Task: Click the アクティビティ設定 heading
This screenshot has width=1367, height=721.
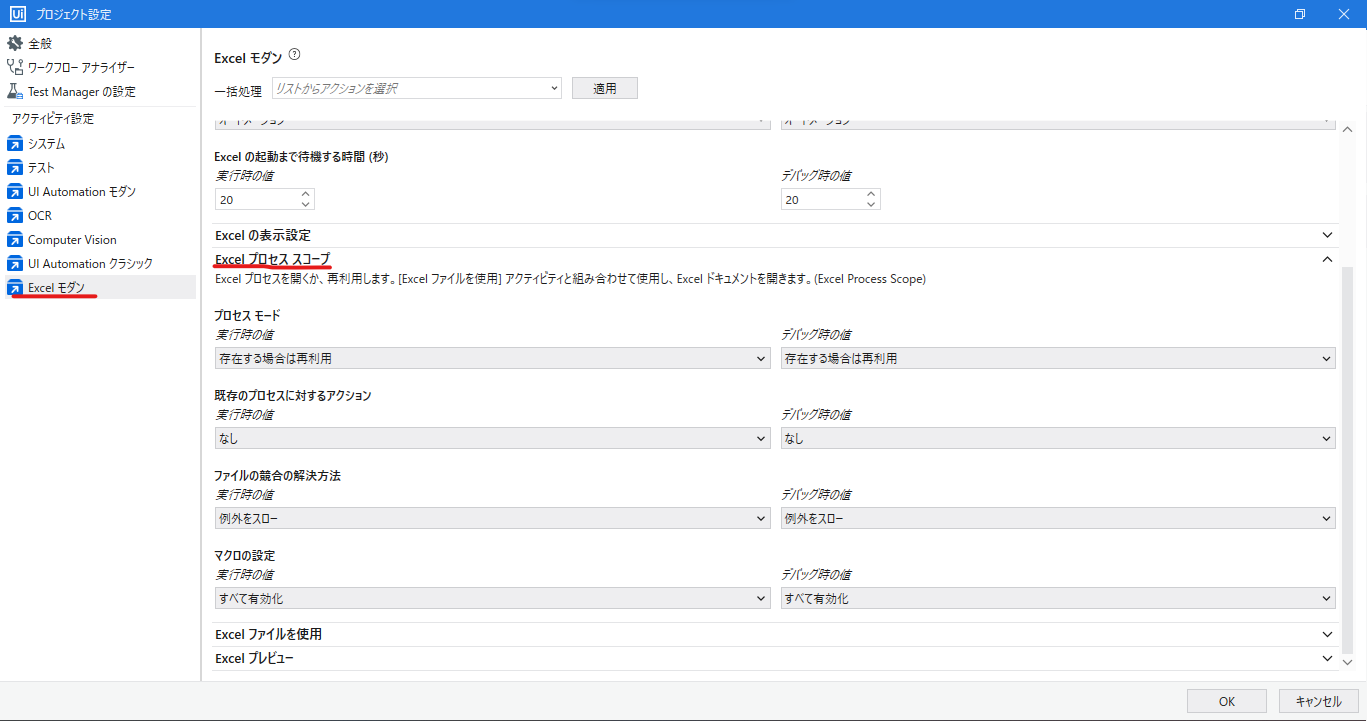Action: (x=53, y=119)
